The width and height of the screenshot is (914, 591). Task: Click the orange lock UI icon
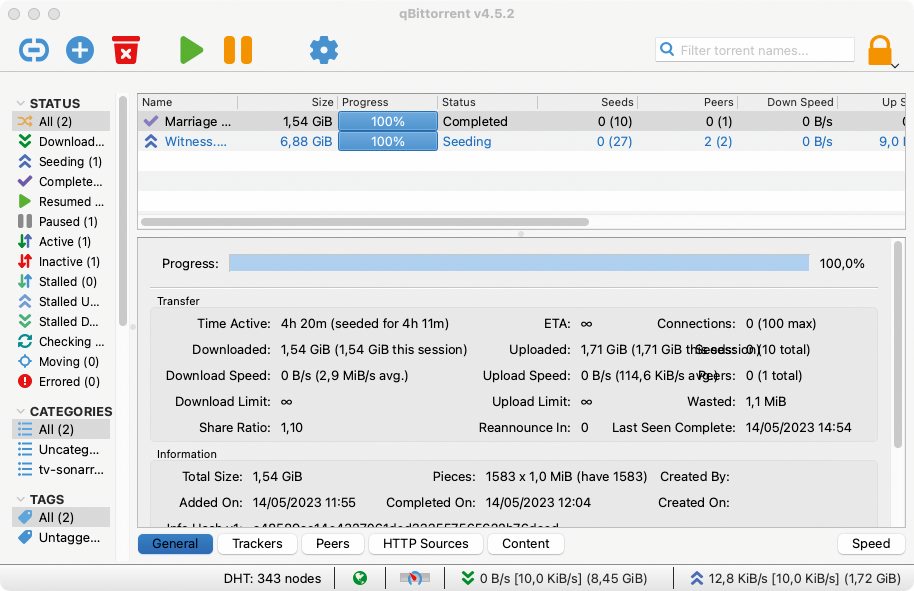click(x=880, y=50)
